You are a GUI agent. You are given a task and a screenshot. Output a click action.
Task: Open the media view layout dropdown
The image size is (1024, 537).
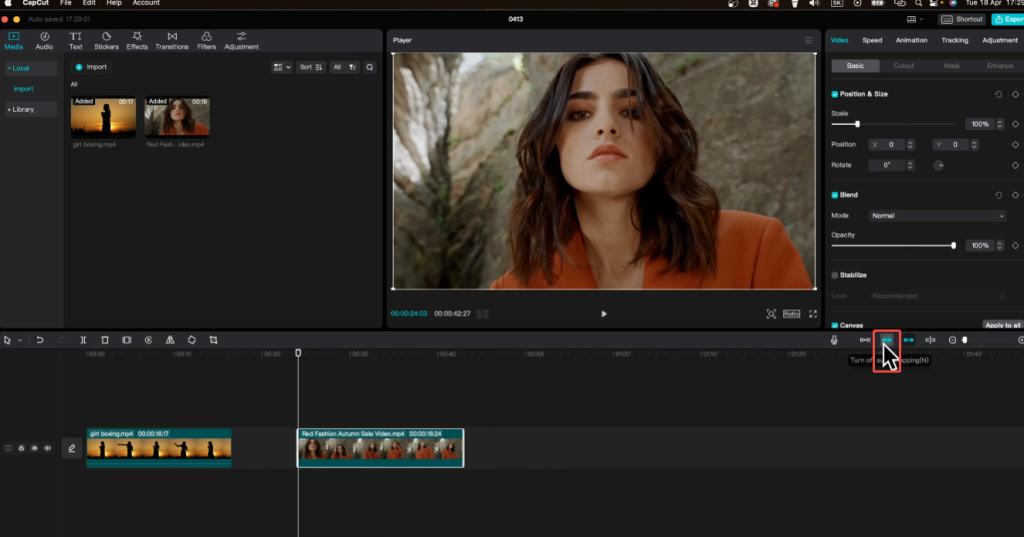pyautogui.click(x=281, y=67)
